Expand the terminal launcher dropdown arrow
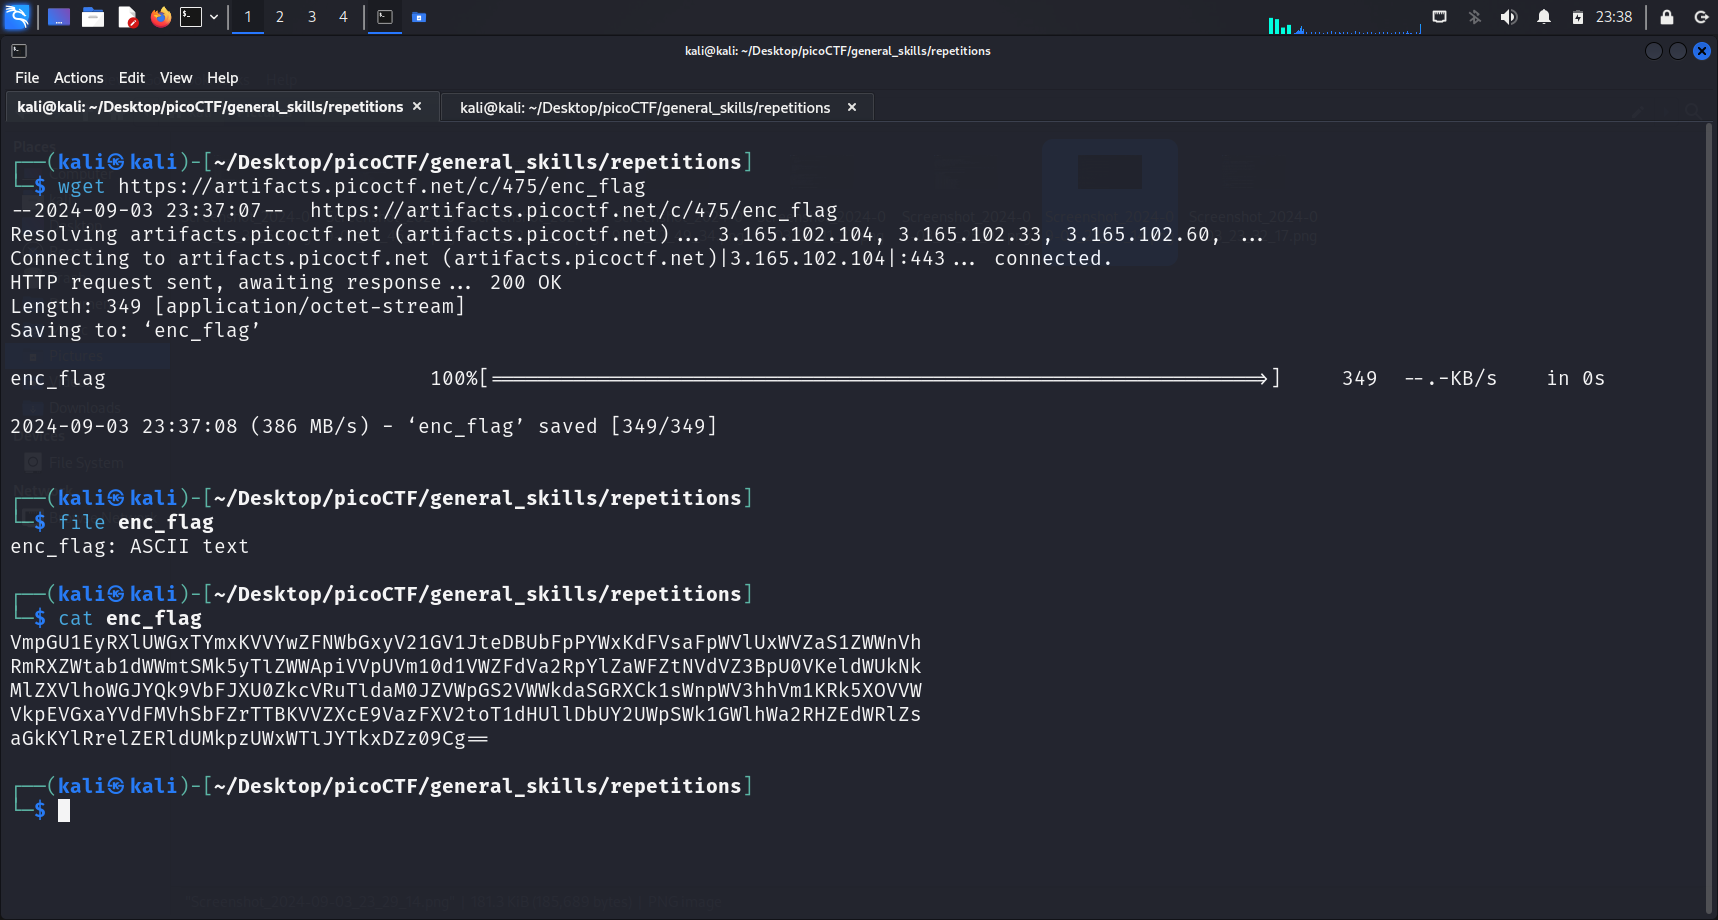This screenshot has height=920, width=1718. click(x=214, y=17)
